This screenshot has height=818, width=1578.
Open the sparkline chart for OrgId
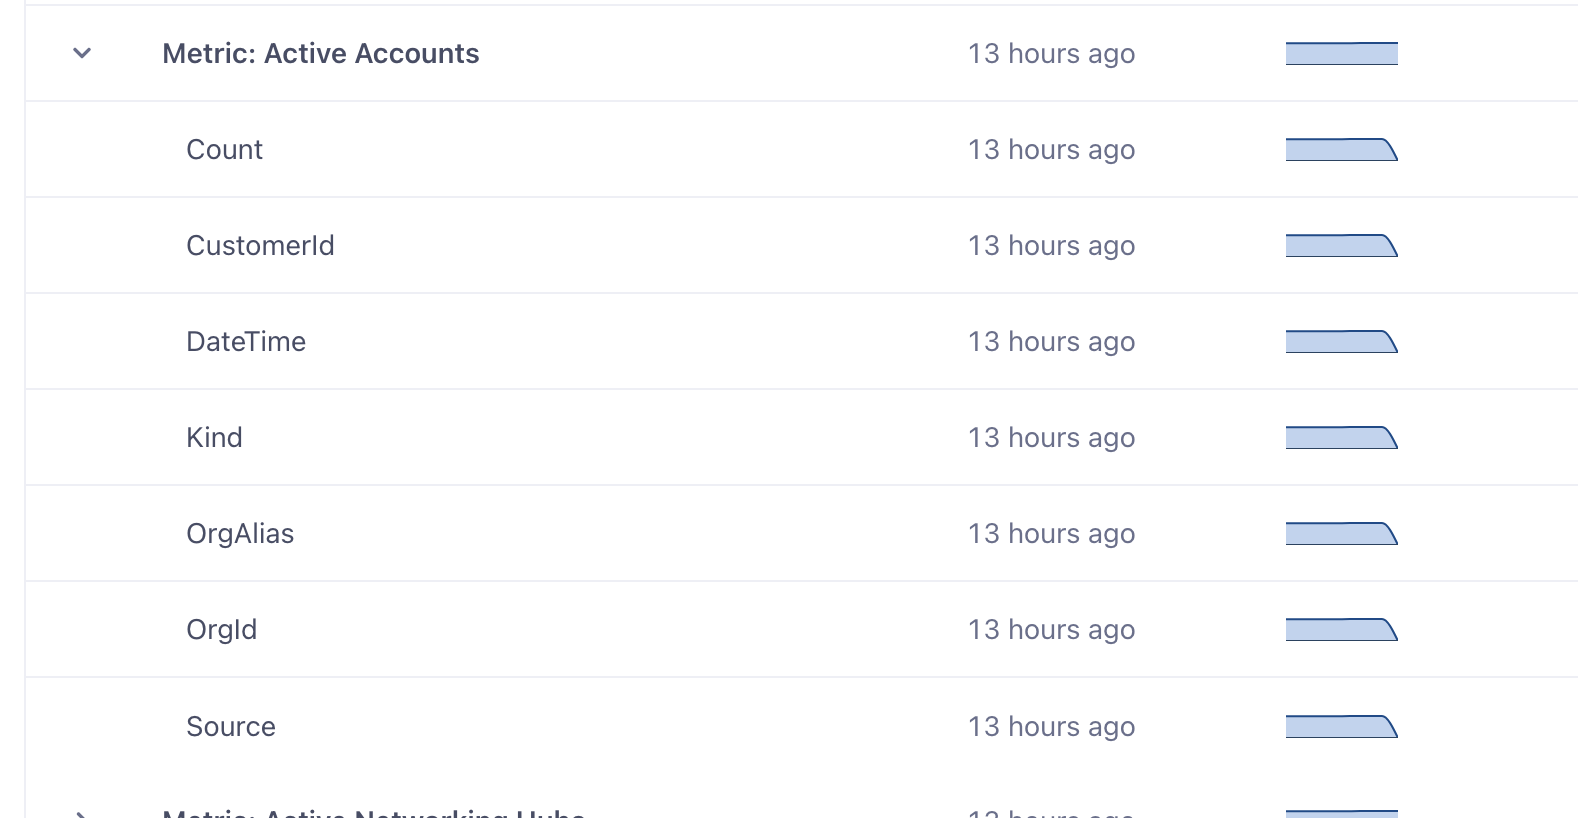click(x=1341, y=629)
